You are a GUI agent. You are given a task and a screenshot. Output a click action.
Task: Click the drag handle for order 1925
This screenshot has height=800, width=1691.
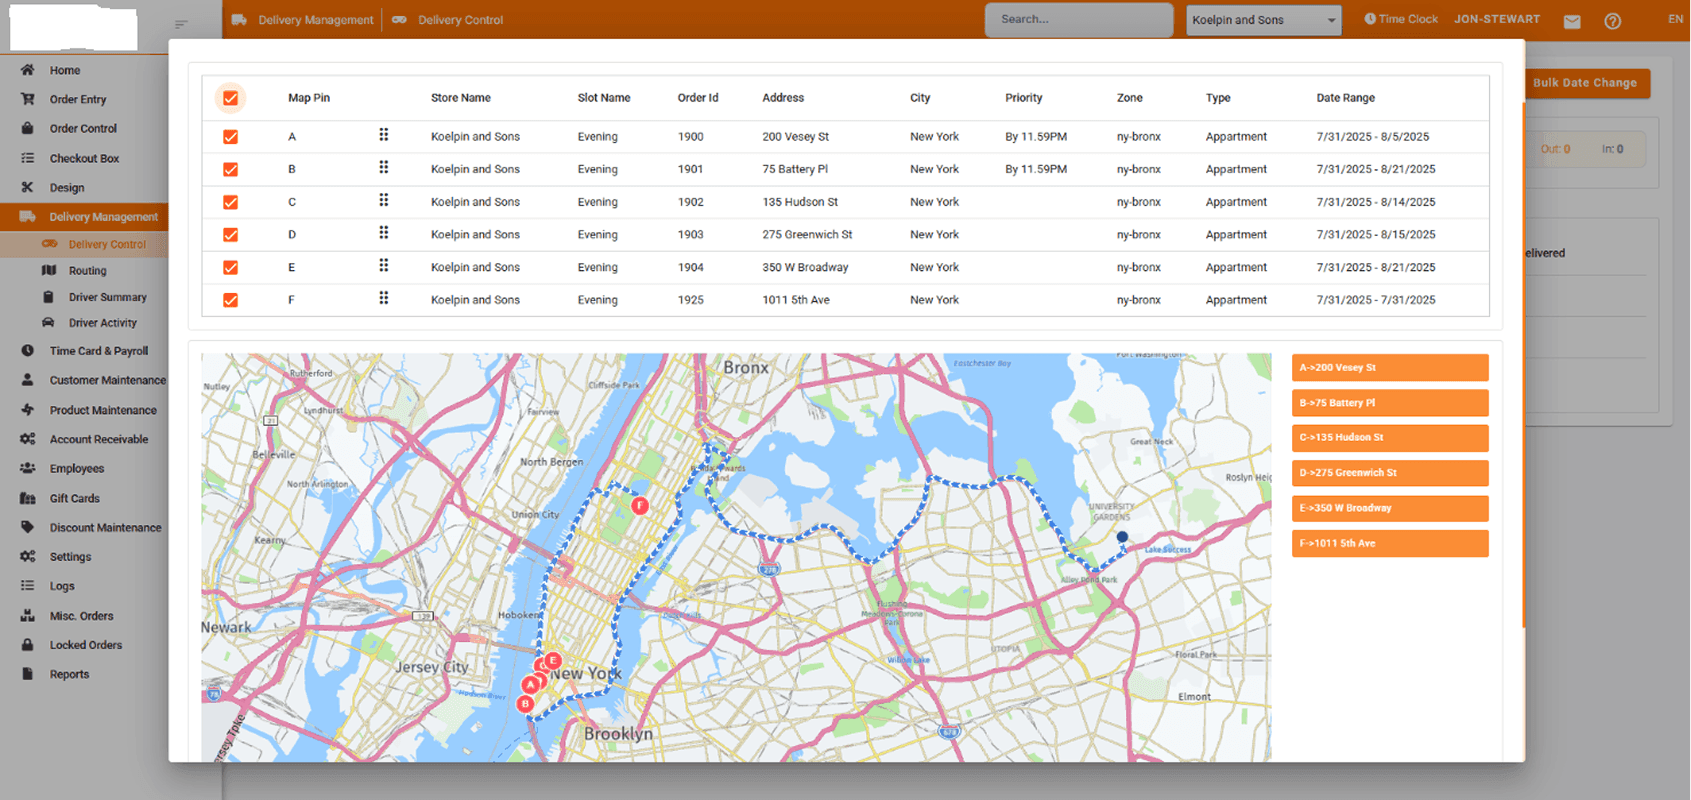[x=383, y=298]
